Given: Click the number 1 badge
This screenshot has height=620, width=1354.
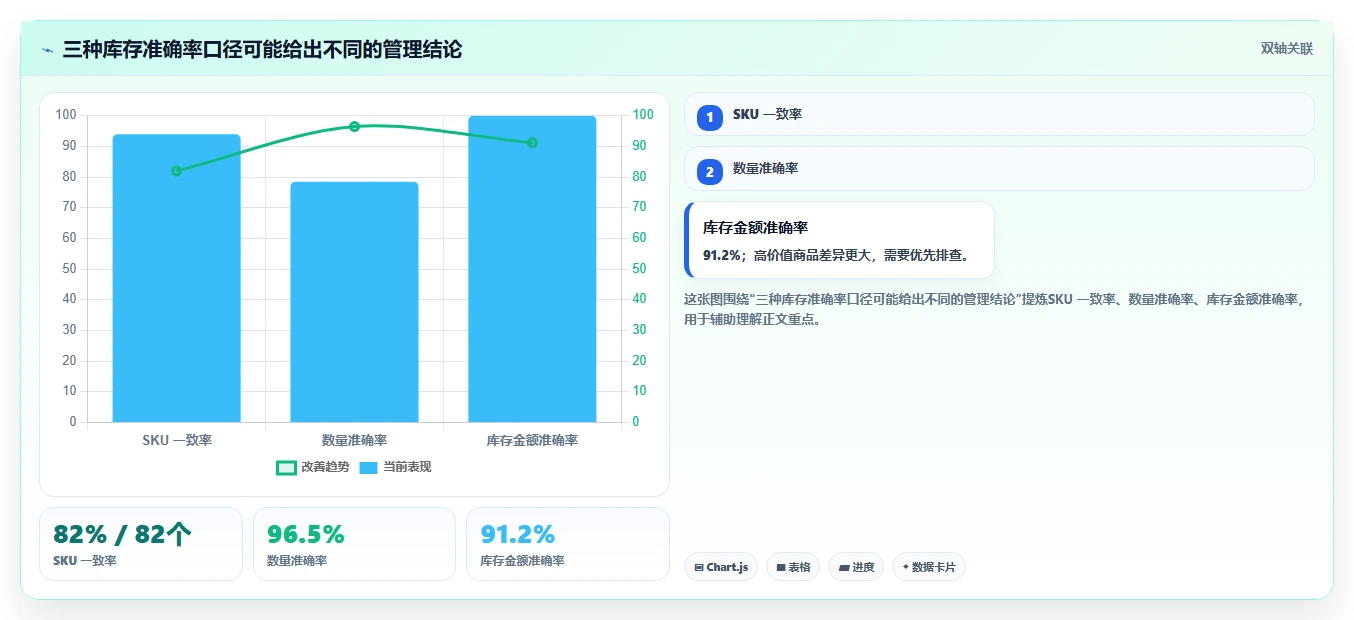Looking at the screenshot, I should (710, 117).
